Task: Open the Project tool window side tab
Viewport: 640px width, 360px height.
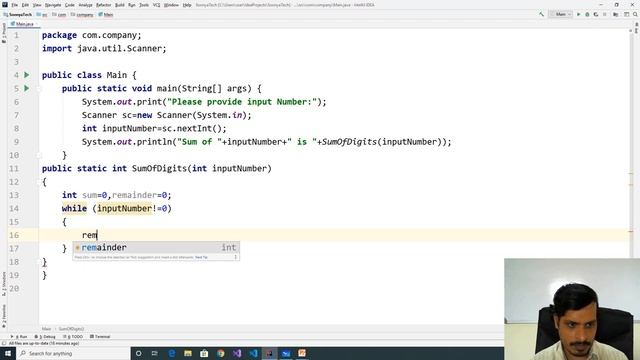Action: (x=4, y=33)
